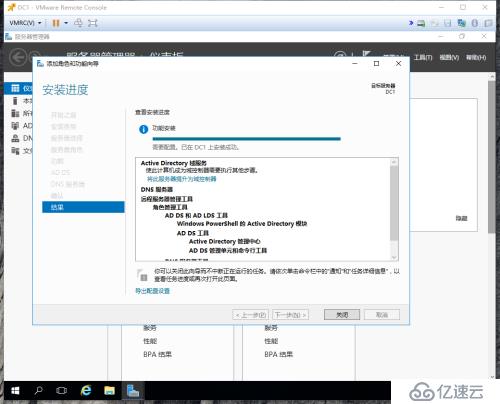Image resolution: width=500 pixels, height=404 pixels.
Task: Click the message log icon at the end of VMRC tray
Action: click(x=488, y=23)
